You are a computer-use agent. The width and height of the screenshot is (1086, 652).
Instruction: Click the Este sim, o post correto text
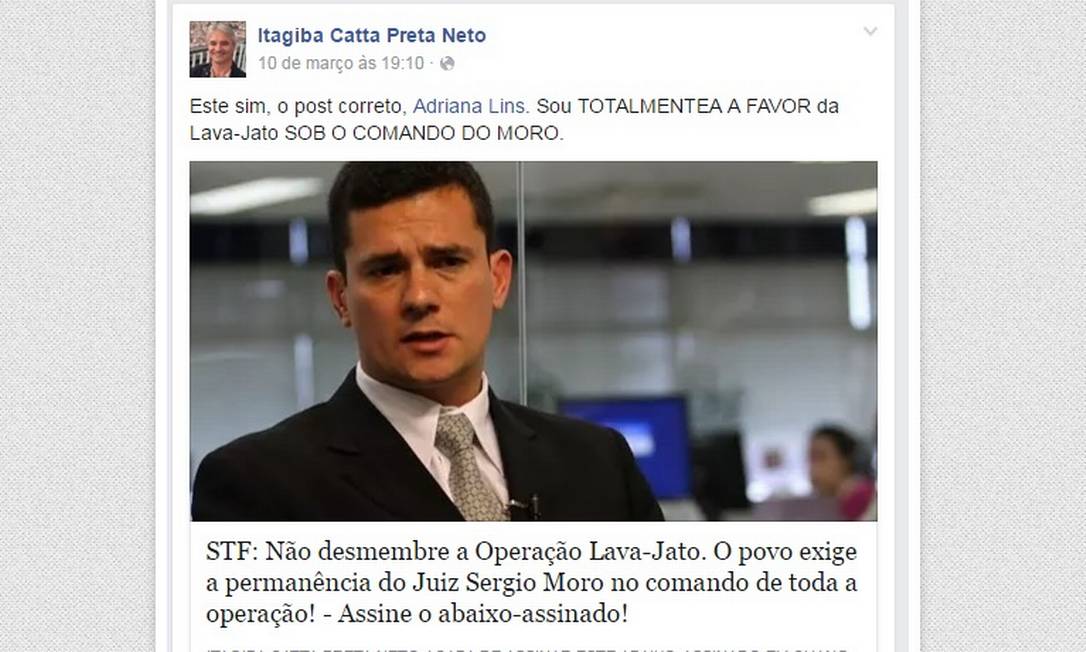[x=296, y=106]
